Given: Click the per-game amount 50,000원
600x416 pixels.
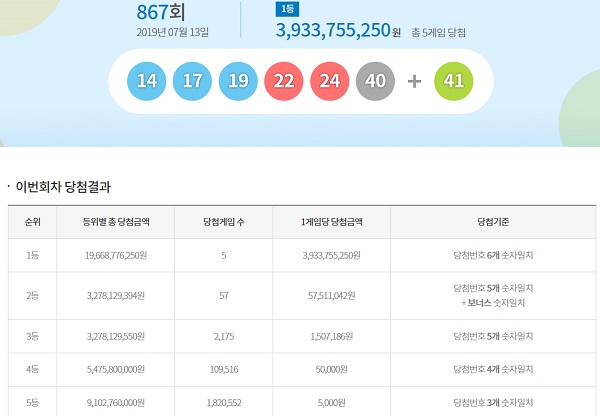Looking at the screenshot, I should click(332, 370).
